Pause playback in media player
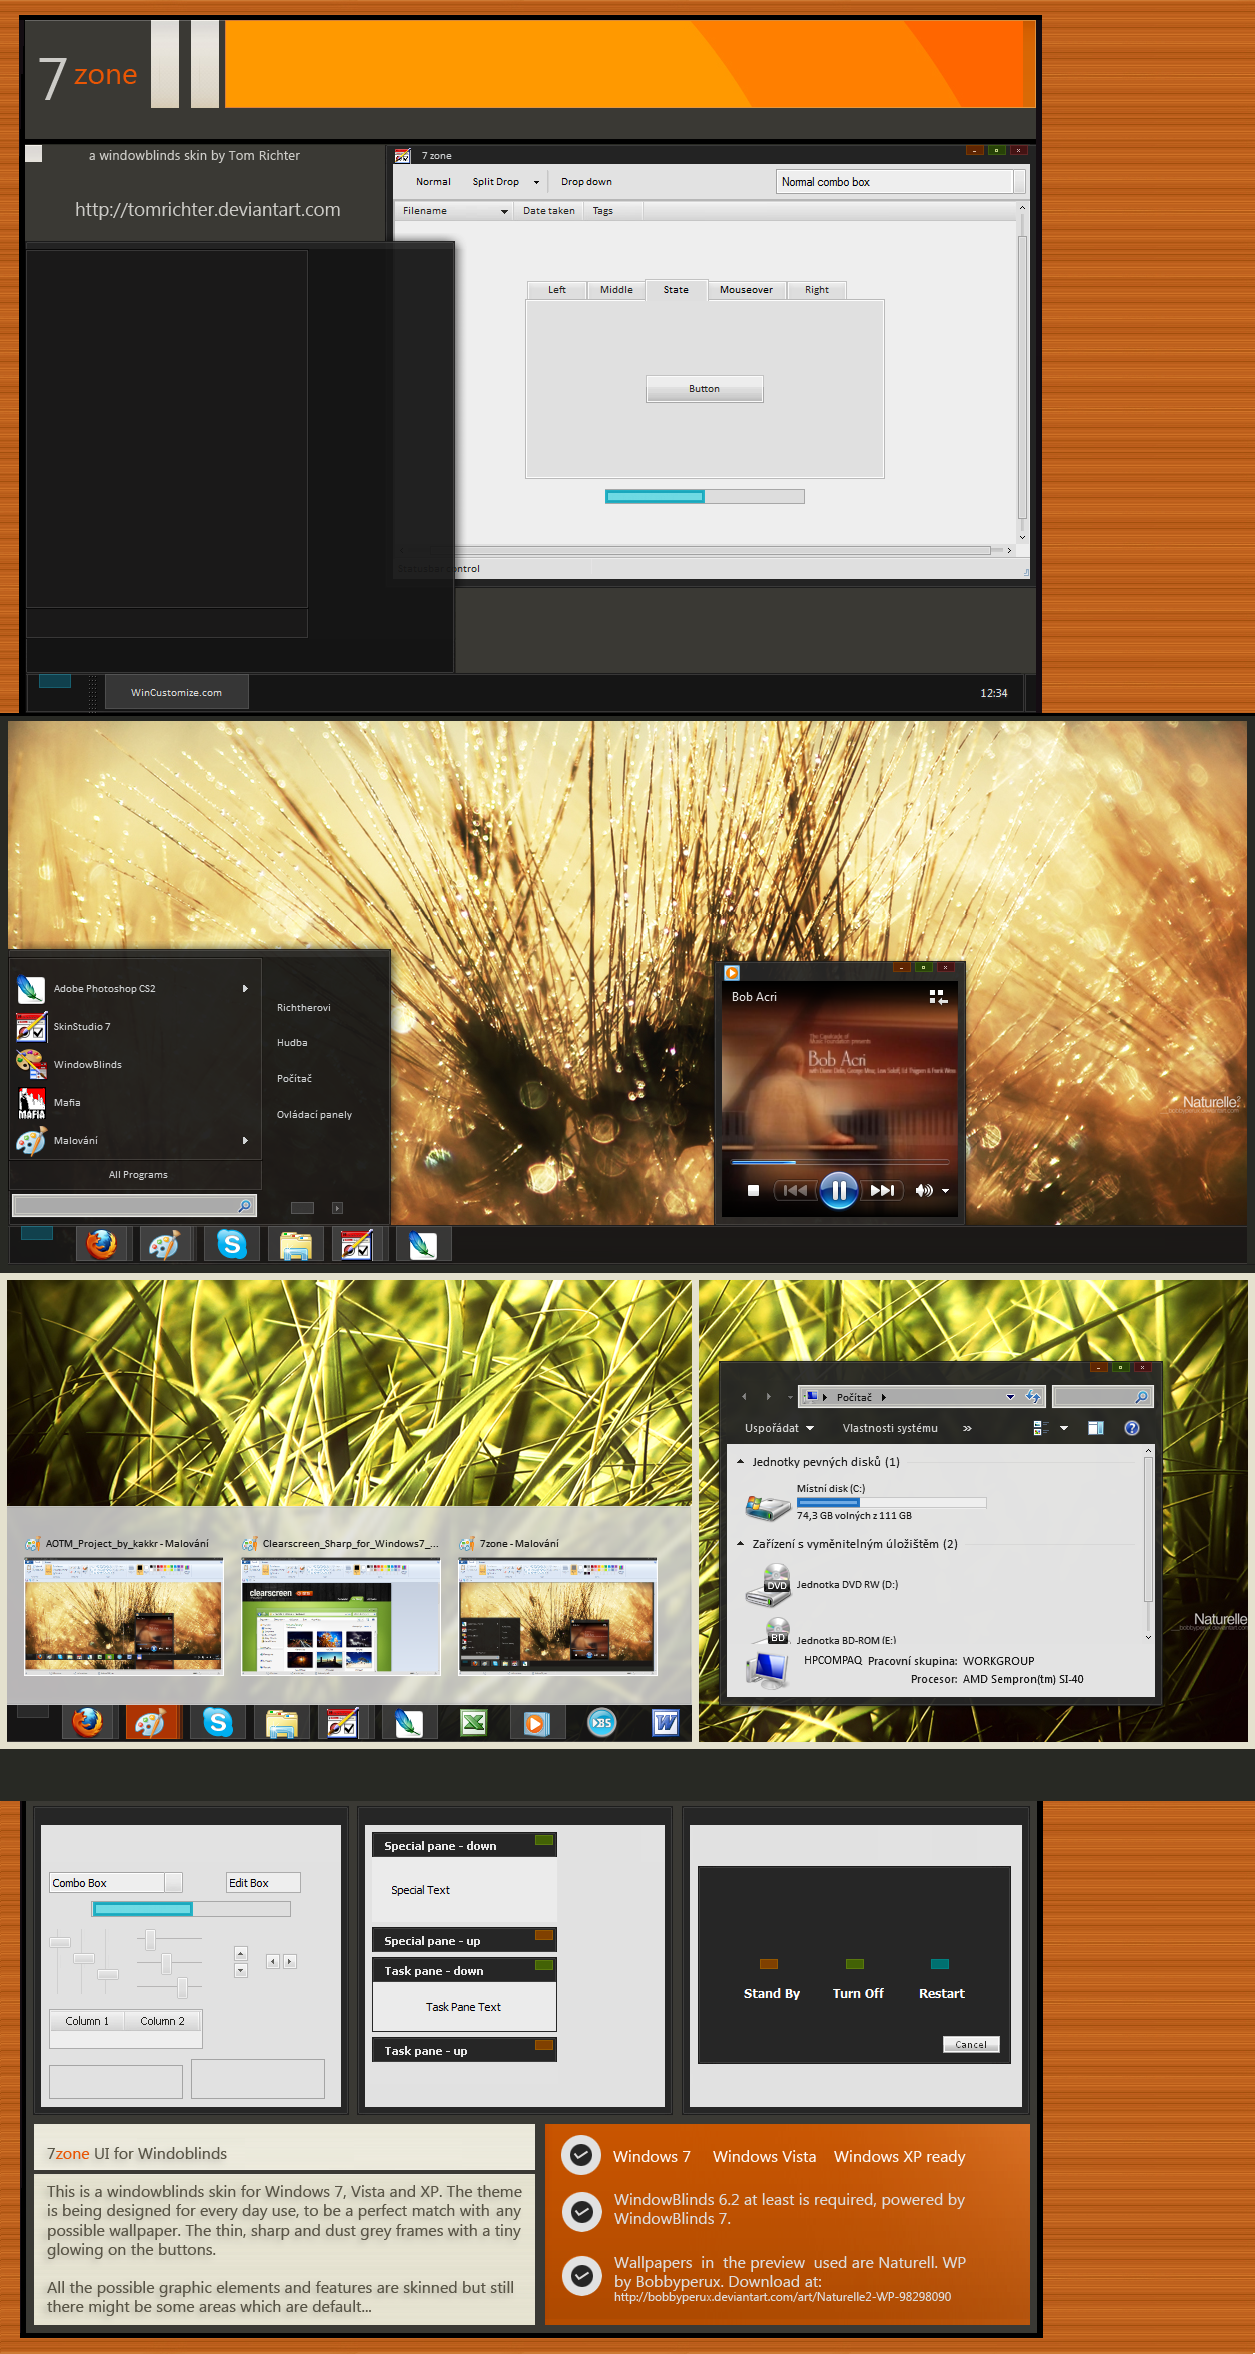The image size is (1255, 2354). [839, 1190]
